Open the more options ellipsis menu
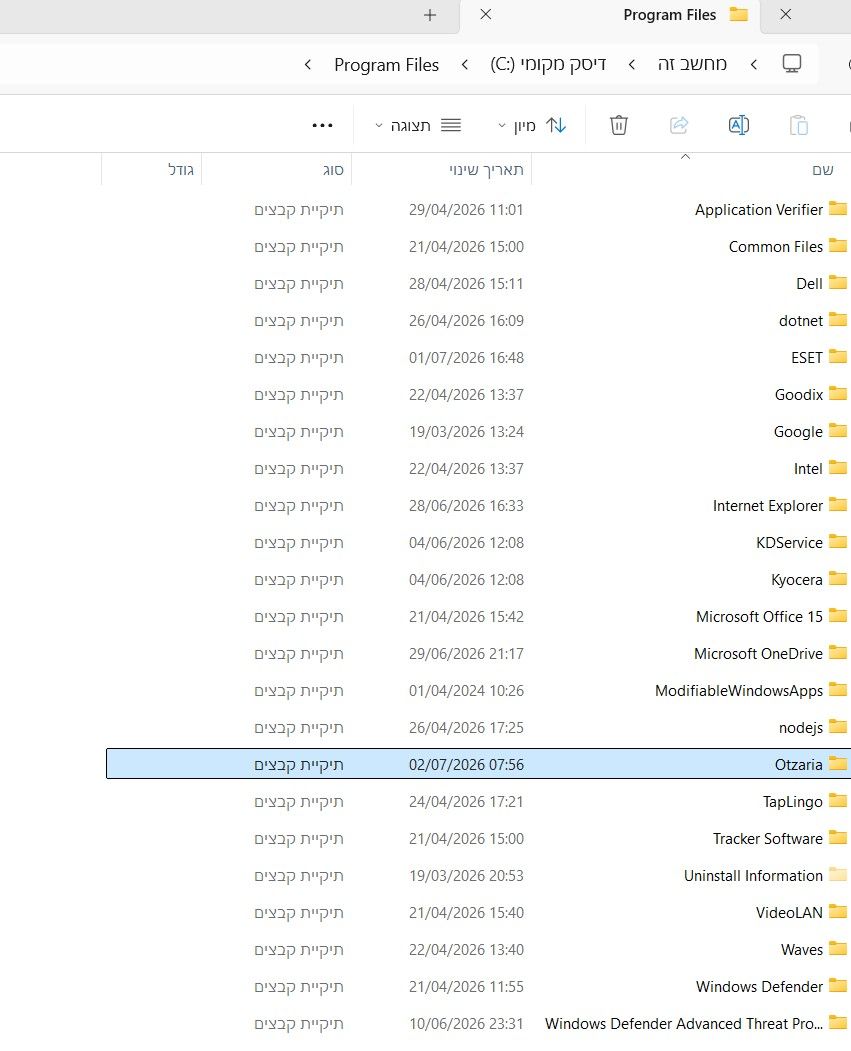The image size is (851, 1051). click(x=322, y=125)
